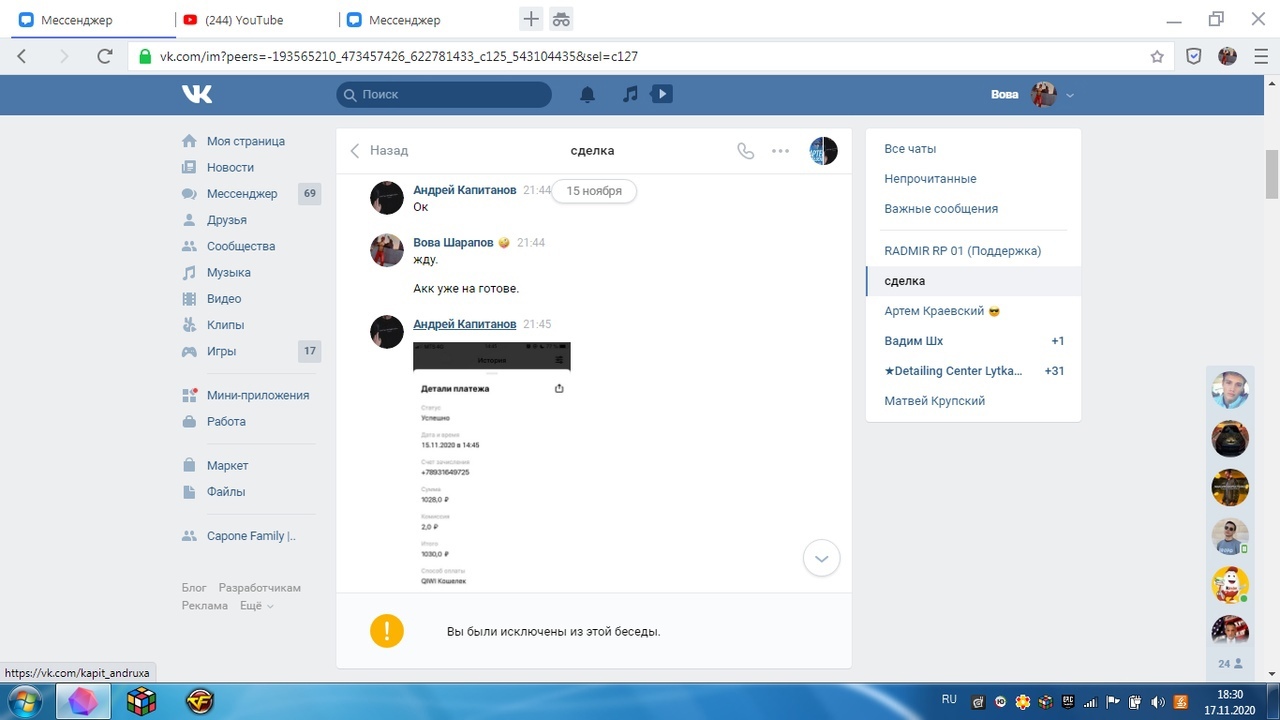Image resolution: width=1280 pixels, height=720 pixels.
Task: Open the music player note icon
Action: (630, 94)
